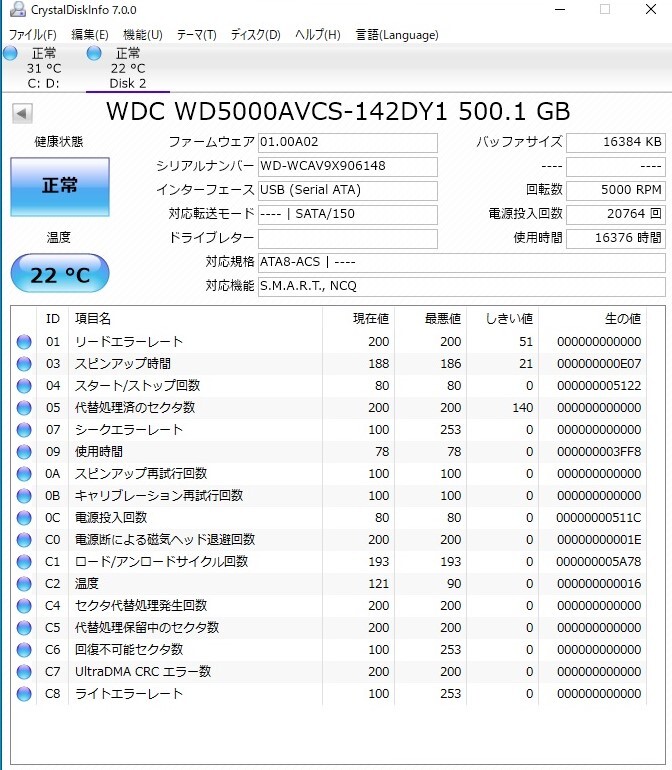Viewport: 672px width, 770px height.
Task: Click the empty ドライブレター field
Action: tap(348, 239)
